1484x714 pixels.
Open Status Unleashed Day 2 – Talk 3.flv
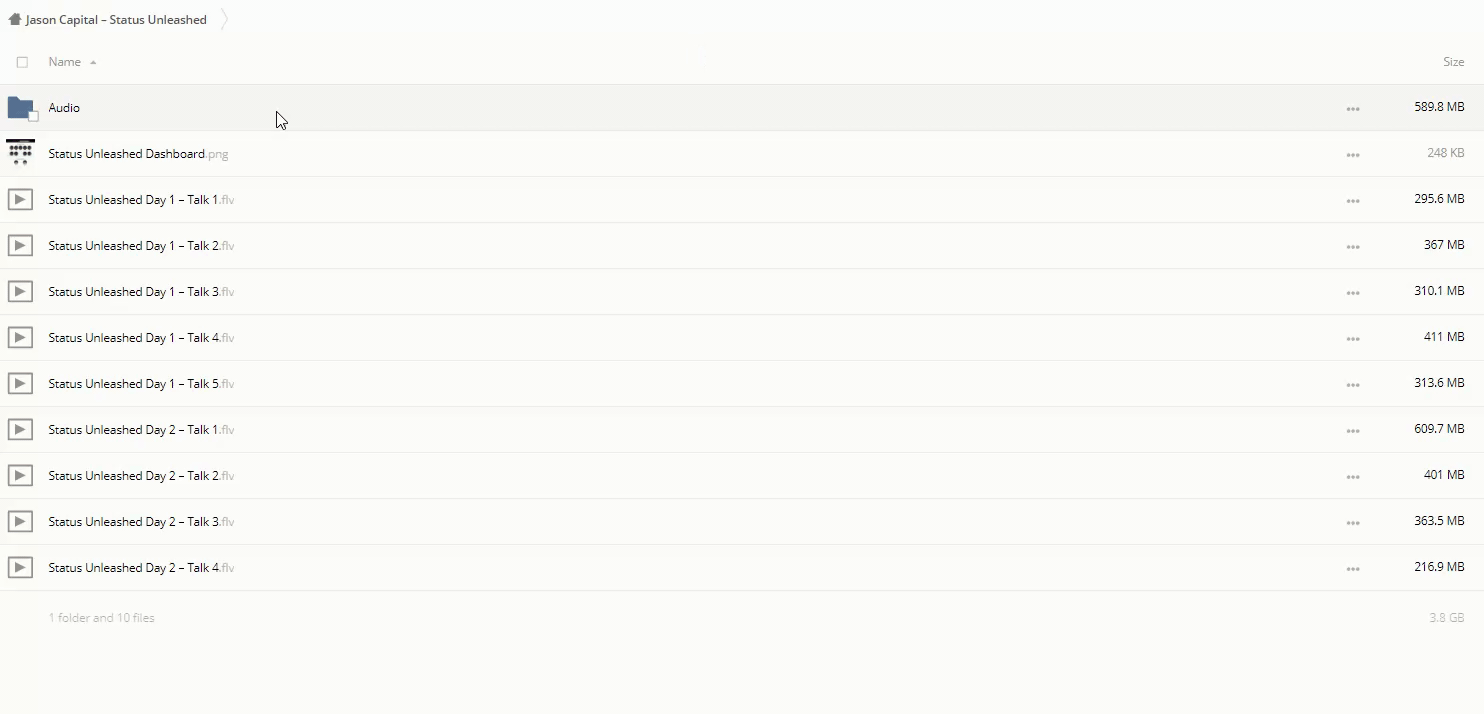coord(141,522)
